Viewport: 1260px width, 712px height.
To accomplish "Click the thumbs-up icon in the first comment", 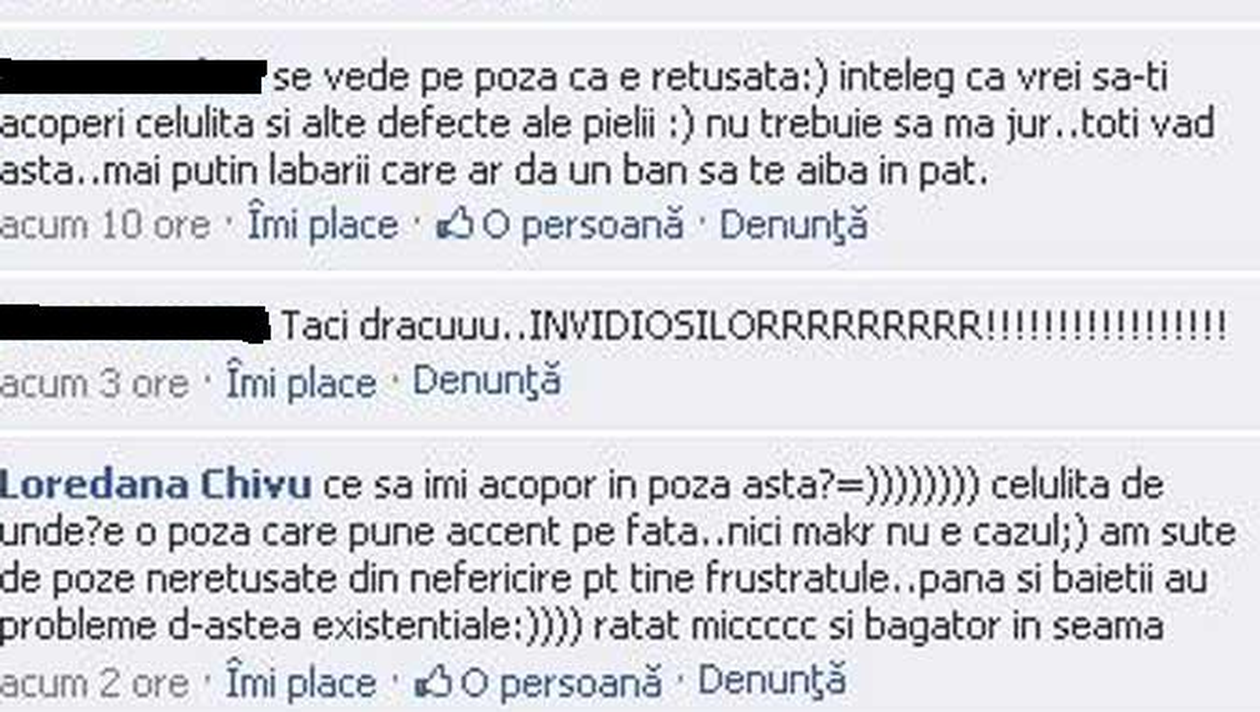I will [x=455, y=224].
